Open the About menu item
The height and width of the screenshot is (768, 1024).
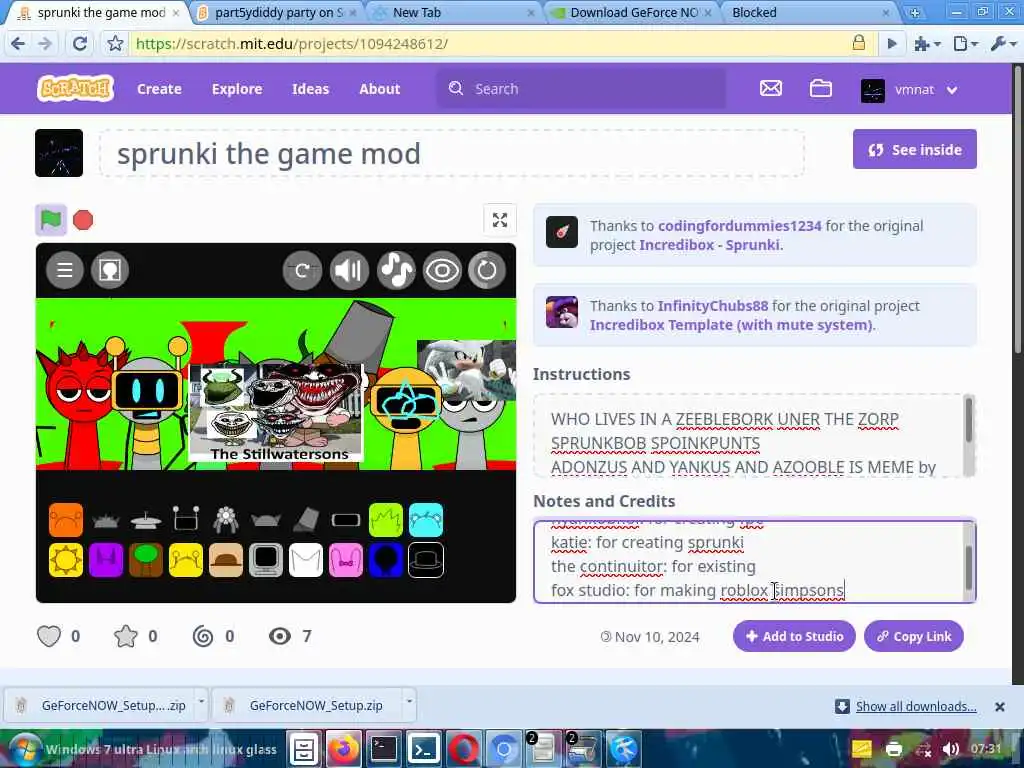coord(379,89)
